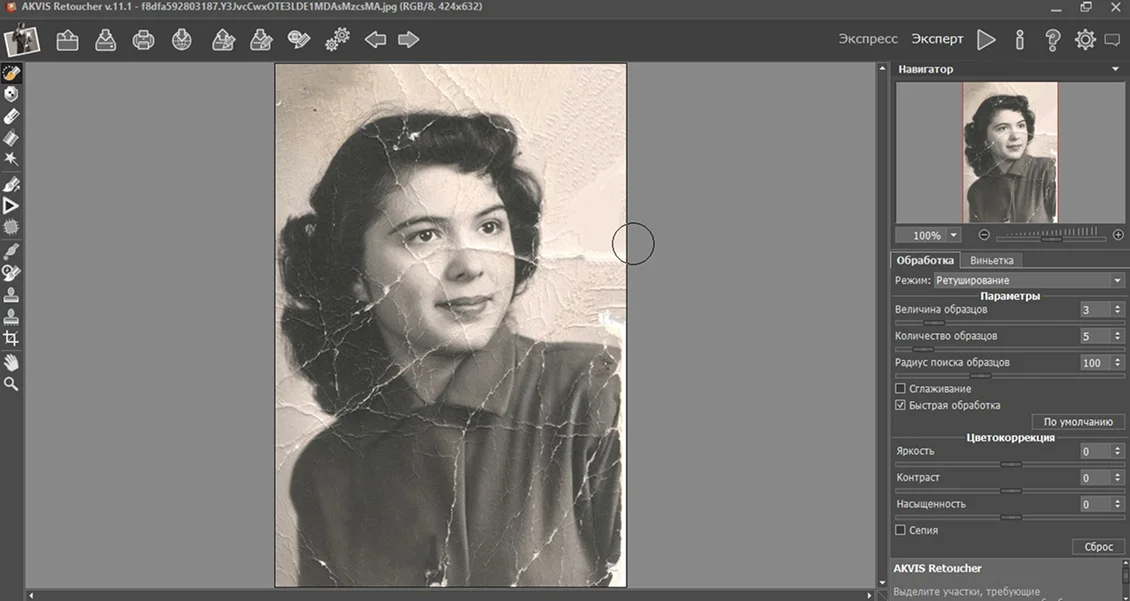
Task: Enable the Сглаживание checkbox
Action: [x=900, y=388]
